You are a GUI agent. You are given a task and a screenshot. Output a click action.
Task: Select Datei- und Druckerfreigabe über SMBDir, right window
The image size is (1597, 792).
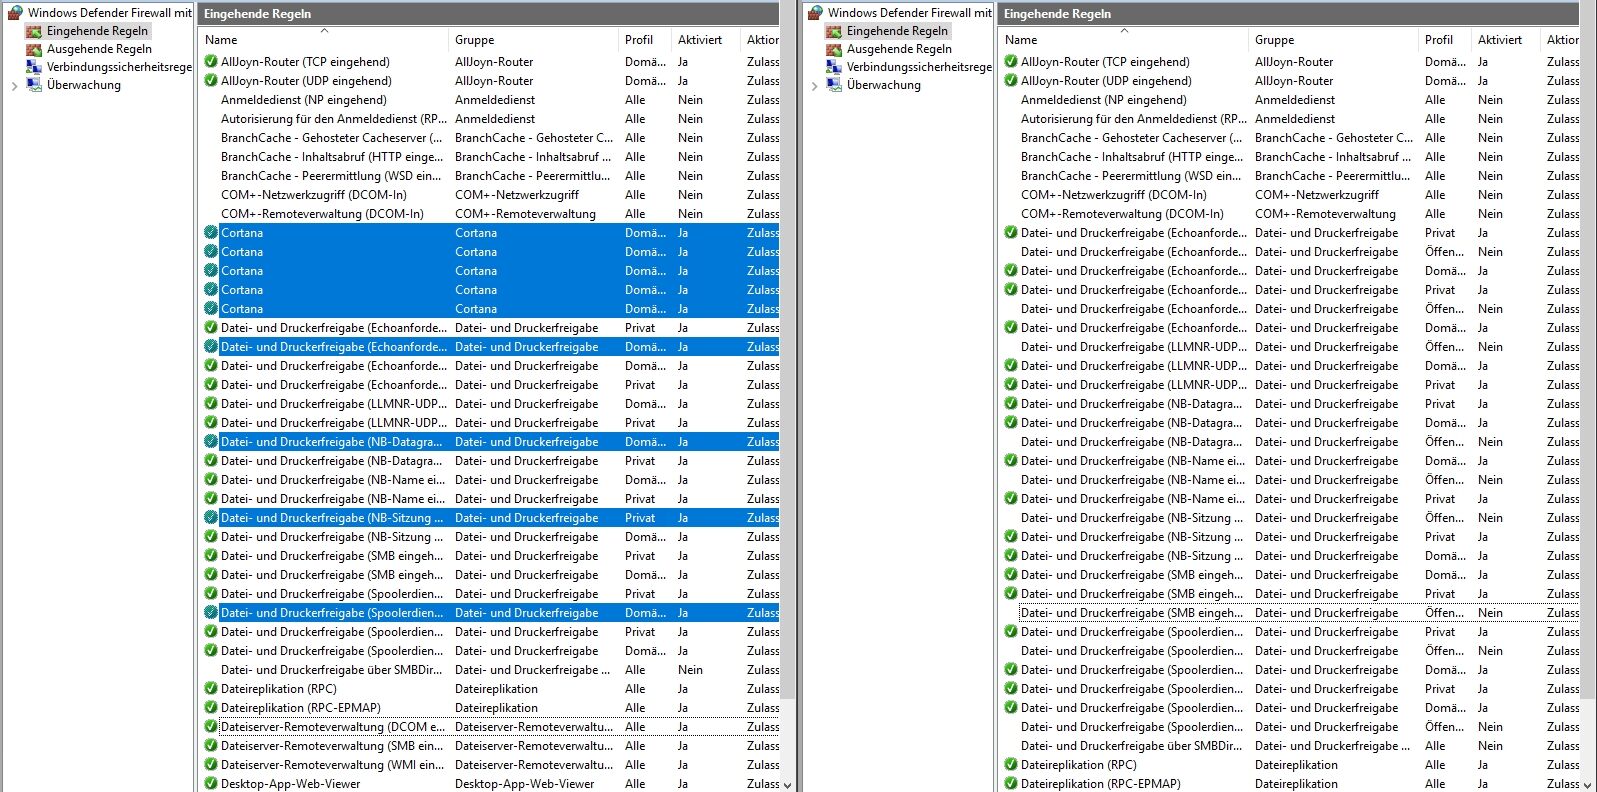coord(1131,746)
